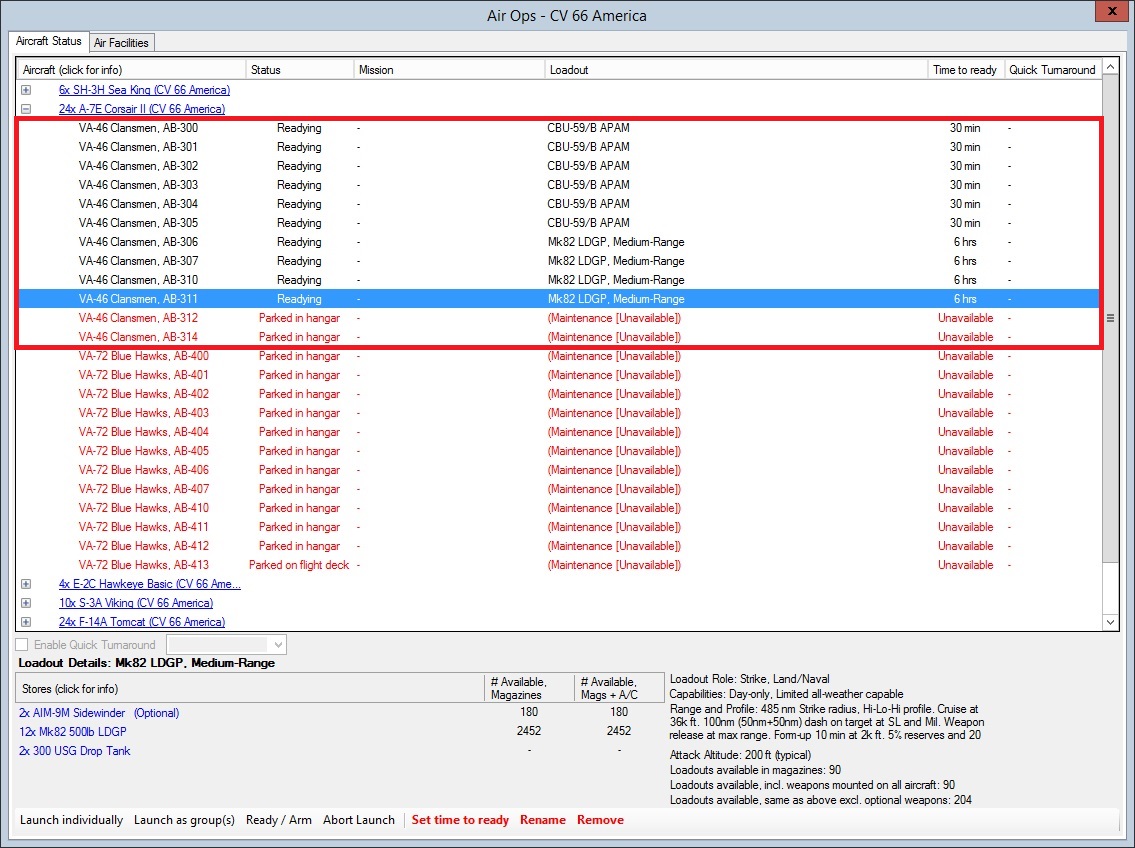The width and height of the screenshot is (1135, 848).
Task: Select aircraft VA-46 Clansmen, AB-314
Action: point(558,337)
